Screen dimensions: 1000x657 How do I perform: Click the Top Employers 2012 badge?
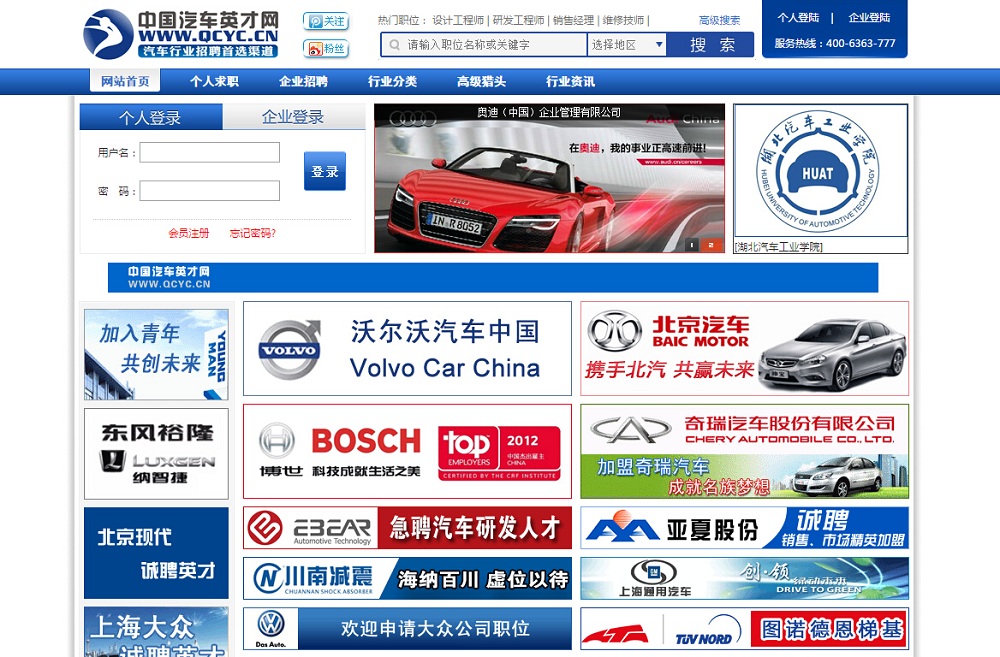pyautogui.click(x=499, y=453)
